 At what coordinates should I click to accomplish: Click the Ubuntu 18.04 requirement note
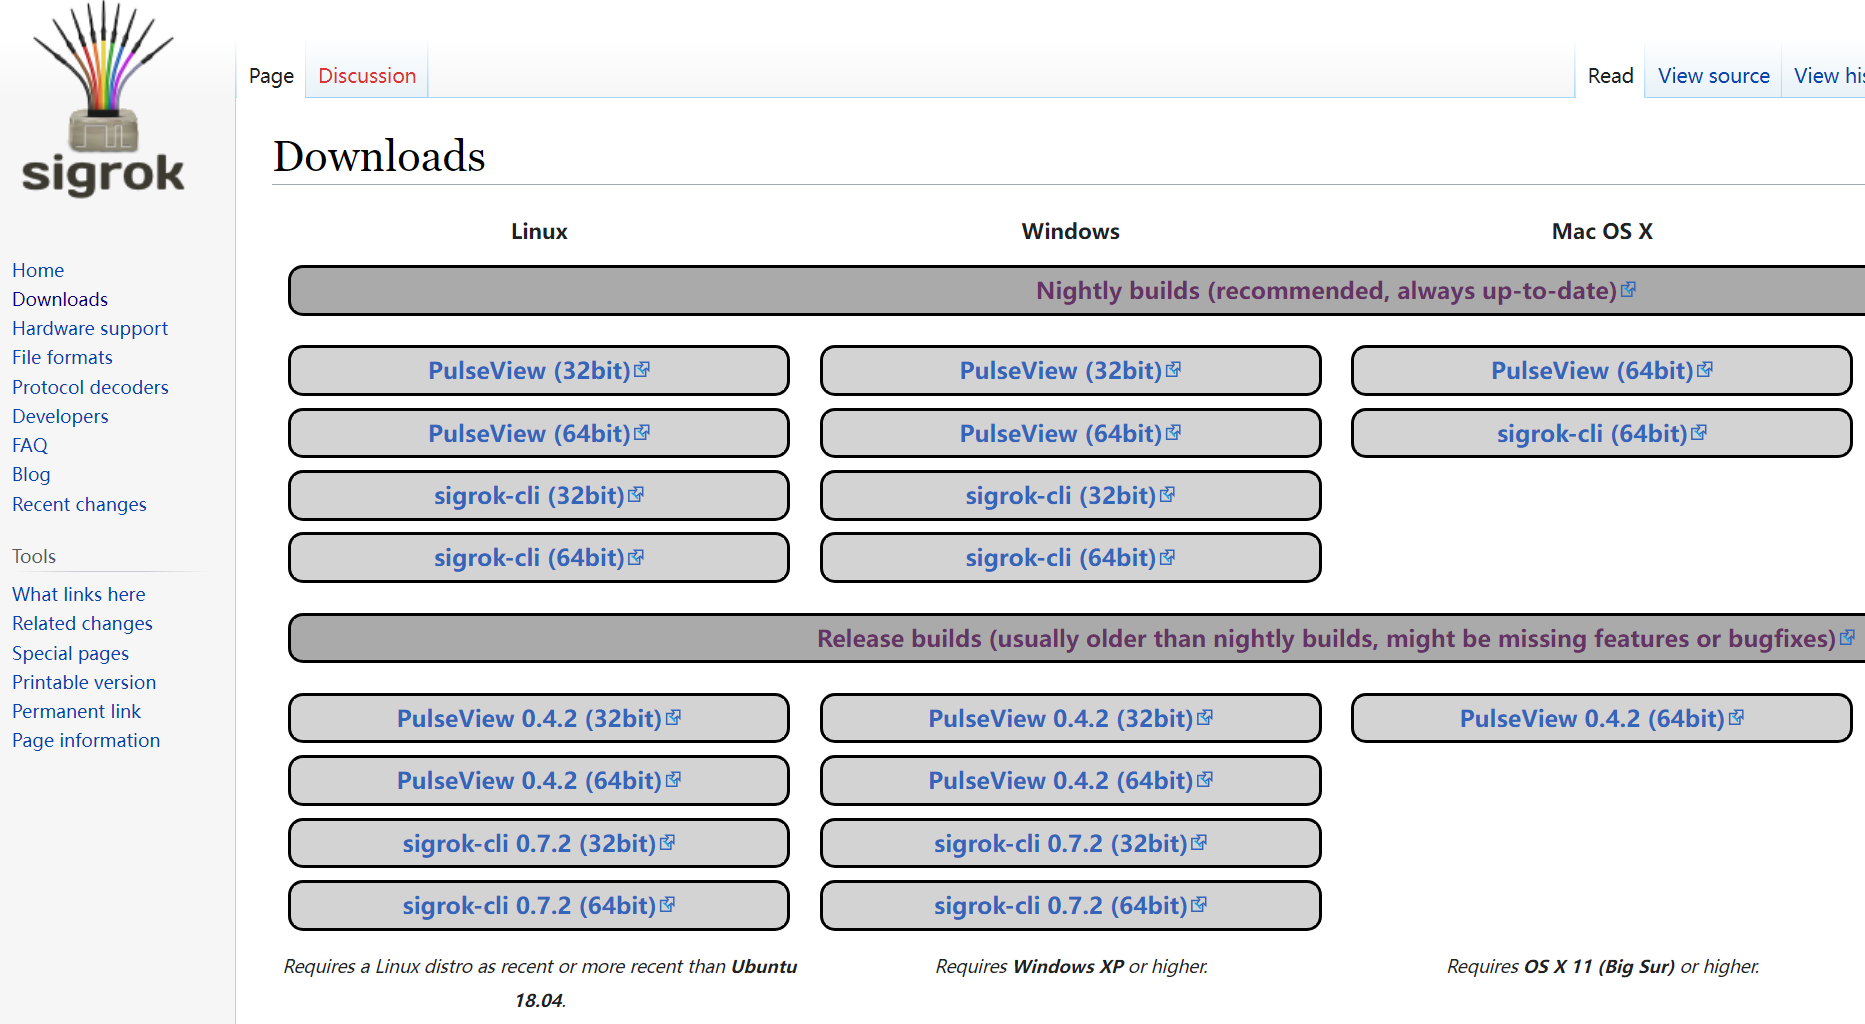(x=540, y=983)
